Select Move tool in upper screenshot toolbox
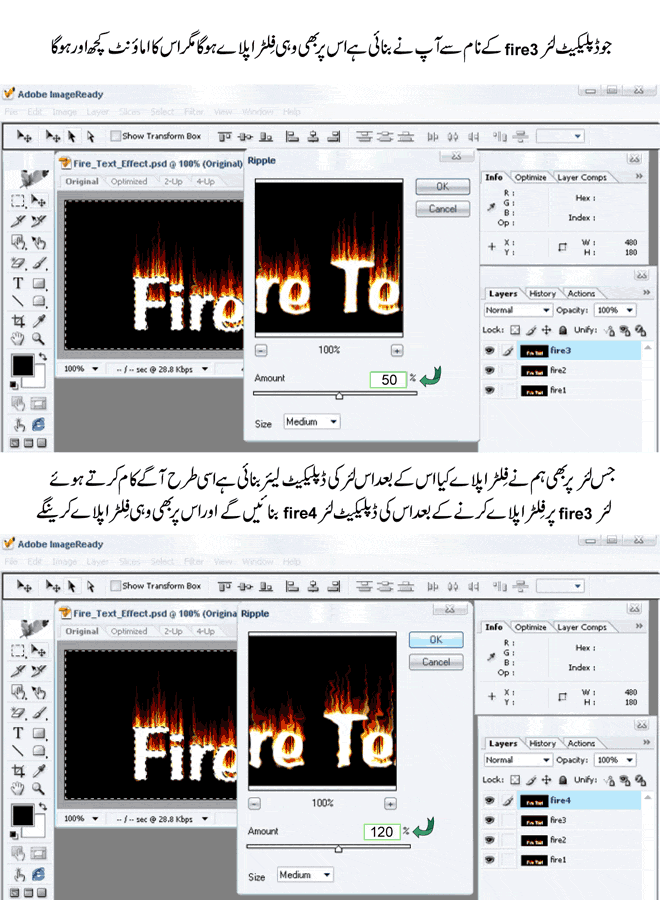This screenshot has height=900, width=660. 38,200
